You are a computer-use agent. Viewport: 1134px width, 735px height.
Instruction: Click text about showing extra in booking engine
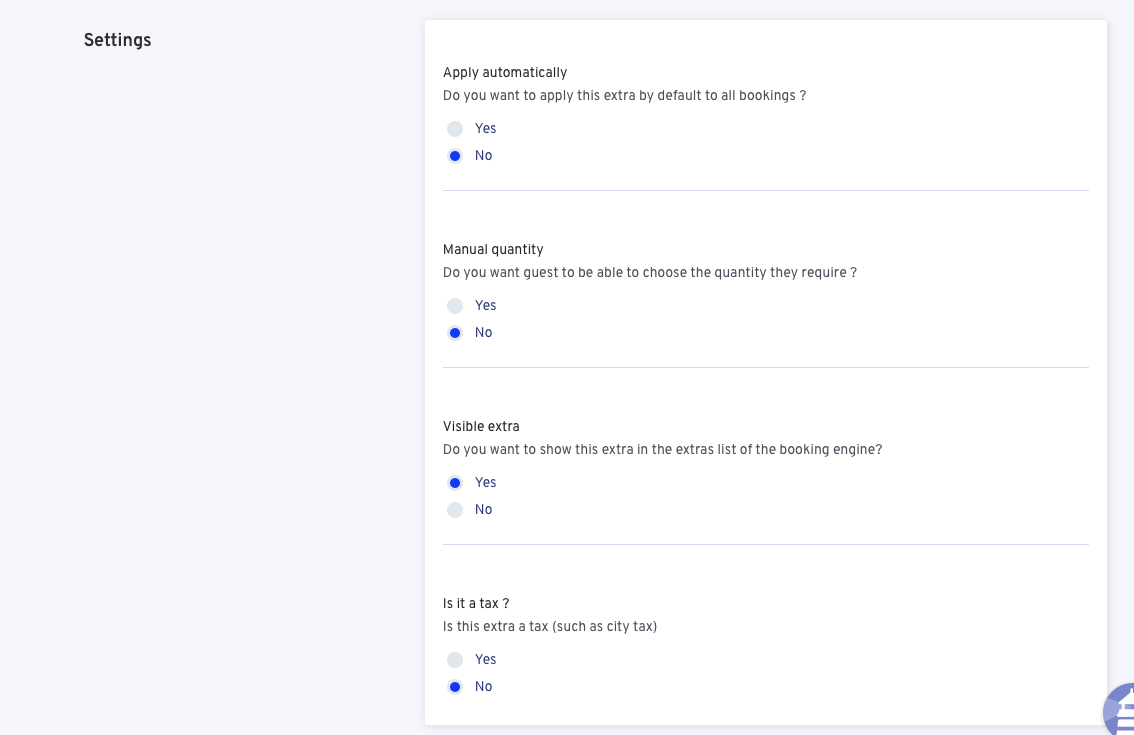pos(662,449)
